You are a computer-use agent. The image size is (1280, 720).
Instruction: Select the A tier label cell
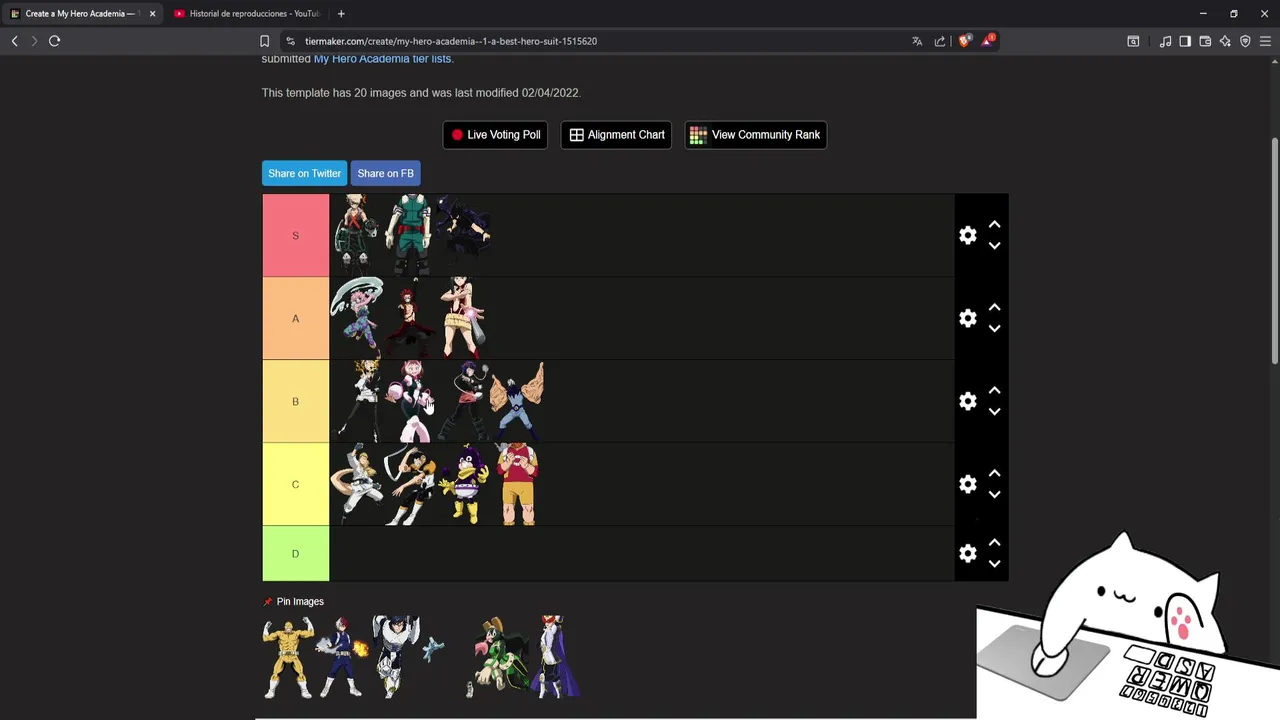[295, 318]
